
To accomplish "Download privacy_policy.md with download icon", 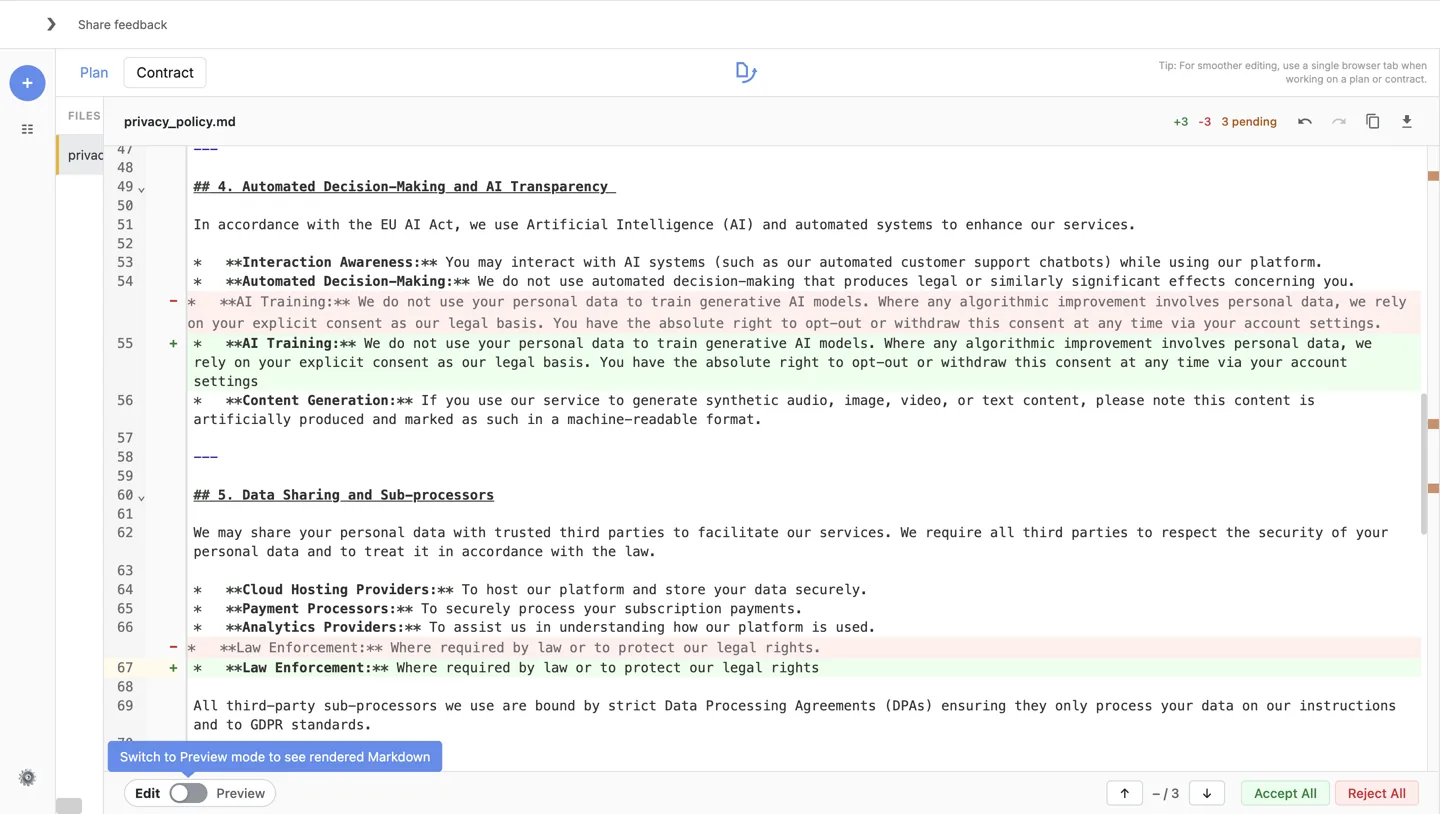I will pyautogui.click(x=1407, y=122).
